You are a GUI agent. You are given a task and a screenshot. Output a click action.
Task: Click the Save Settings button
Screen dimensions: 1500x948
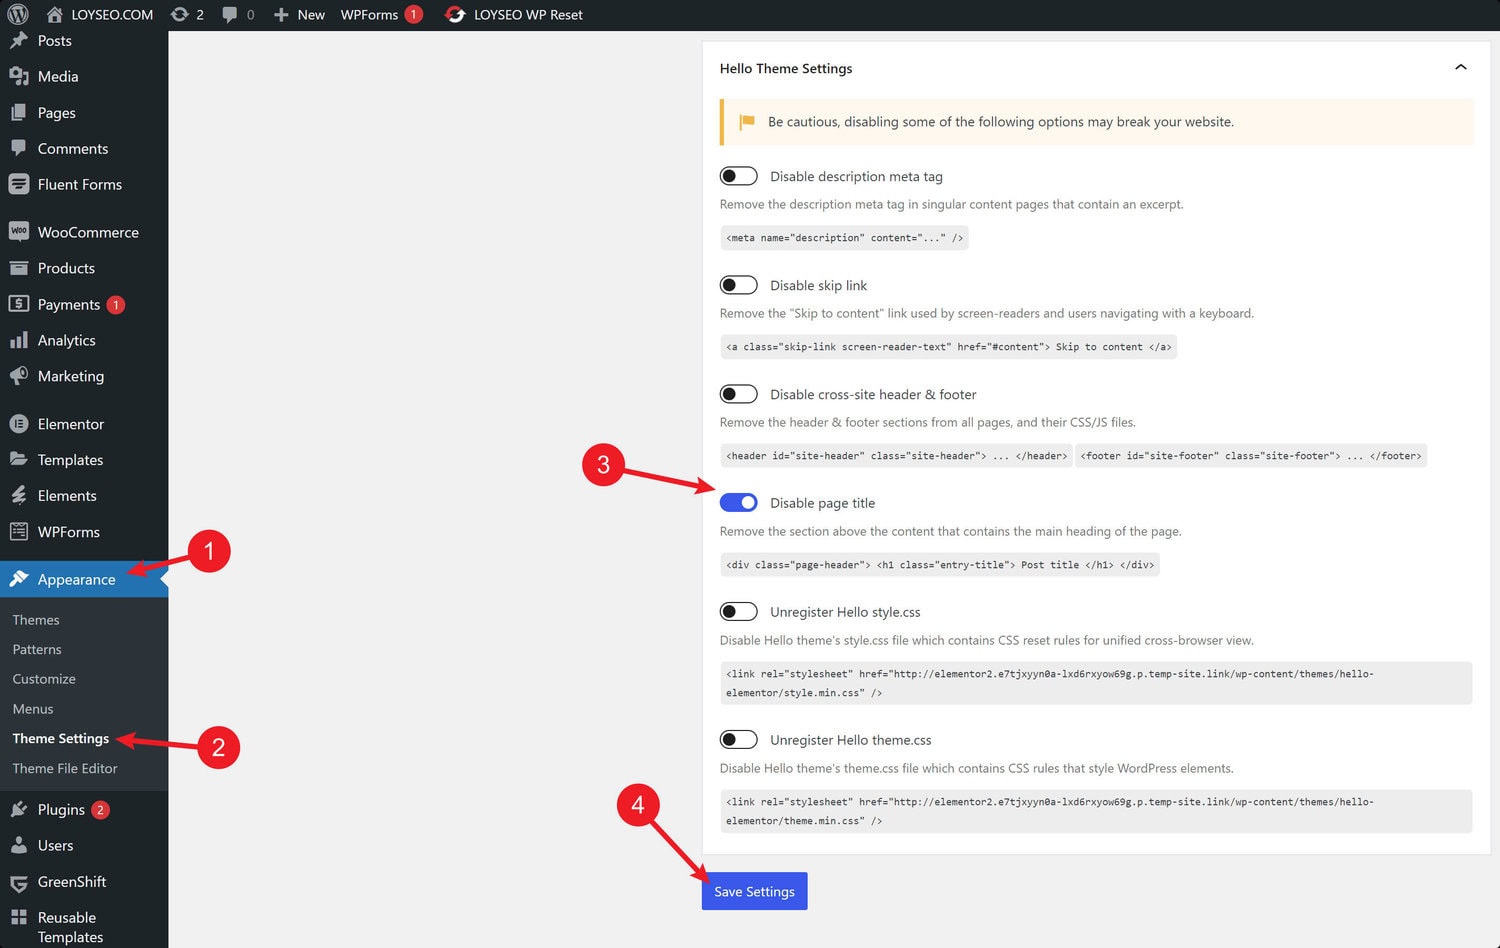point(755,891)
